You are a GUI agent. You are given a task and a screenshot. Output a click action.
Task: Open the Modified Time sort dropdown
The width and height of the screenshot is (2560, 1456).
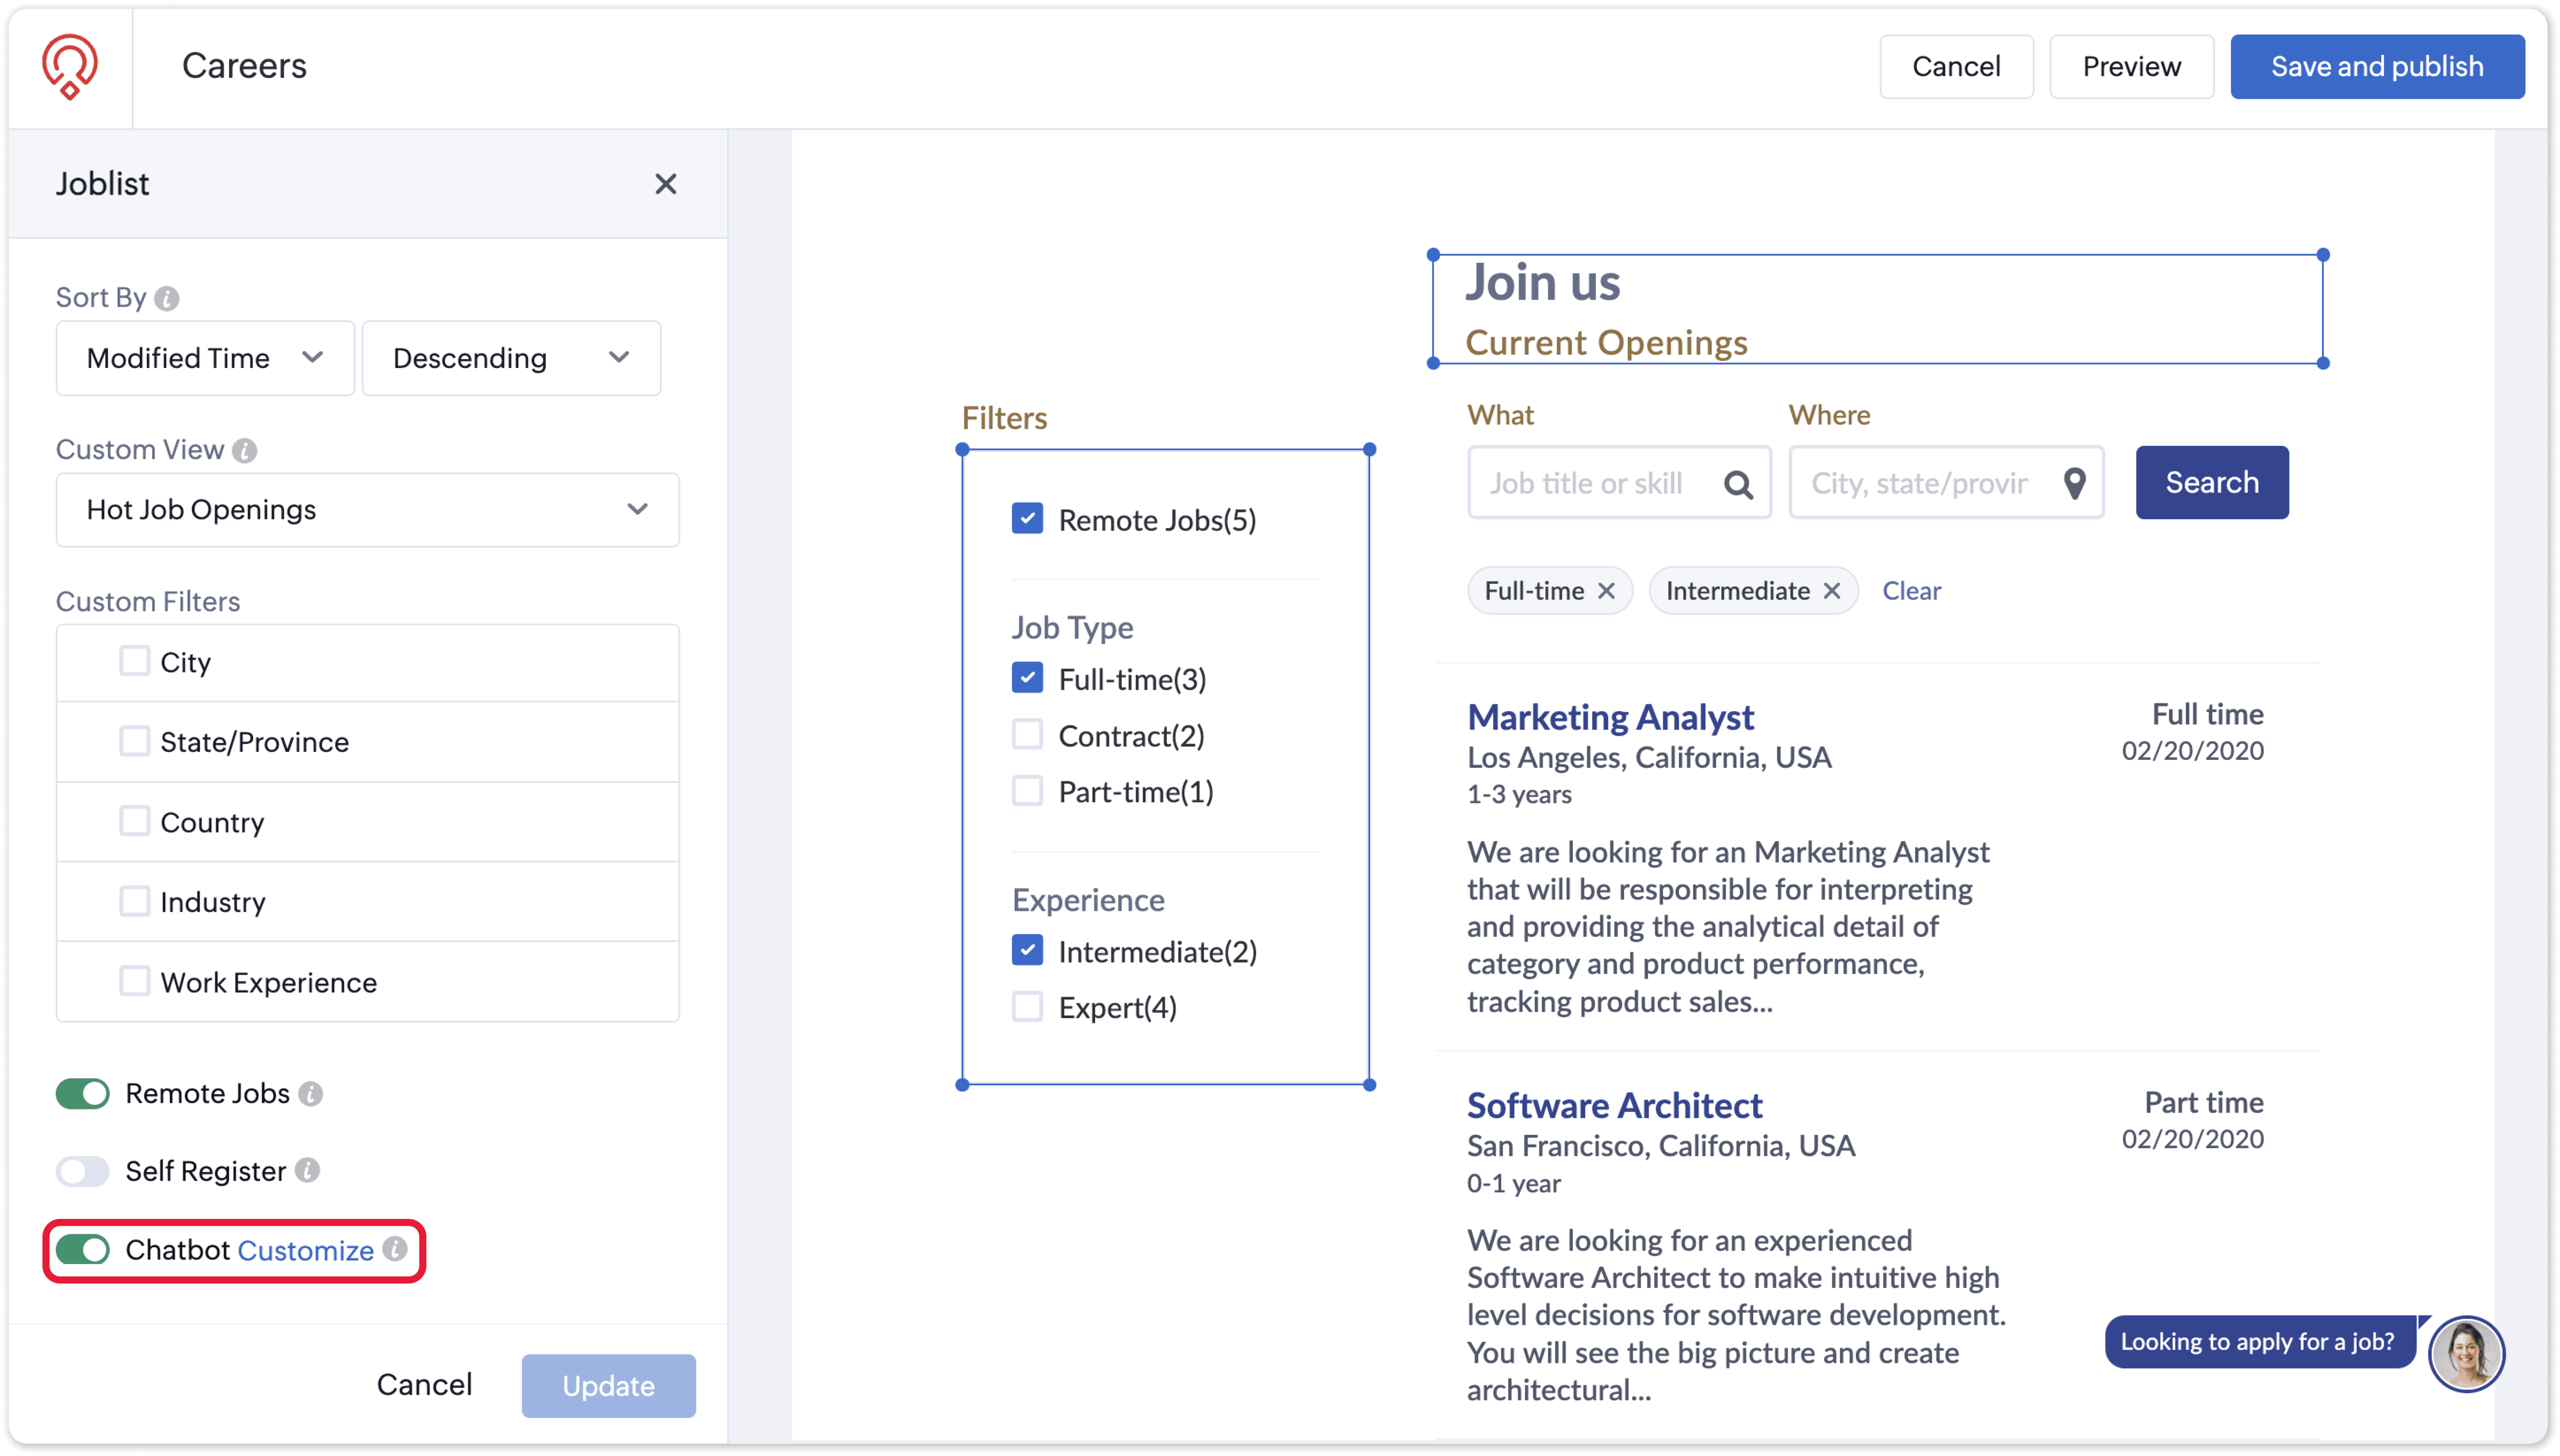(205, 358)
